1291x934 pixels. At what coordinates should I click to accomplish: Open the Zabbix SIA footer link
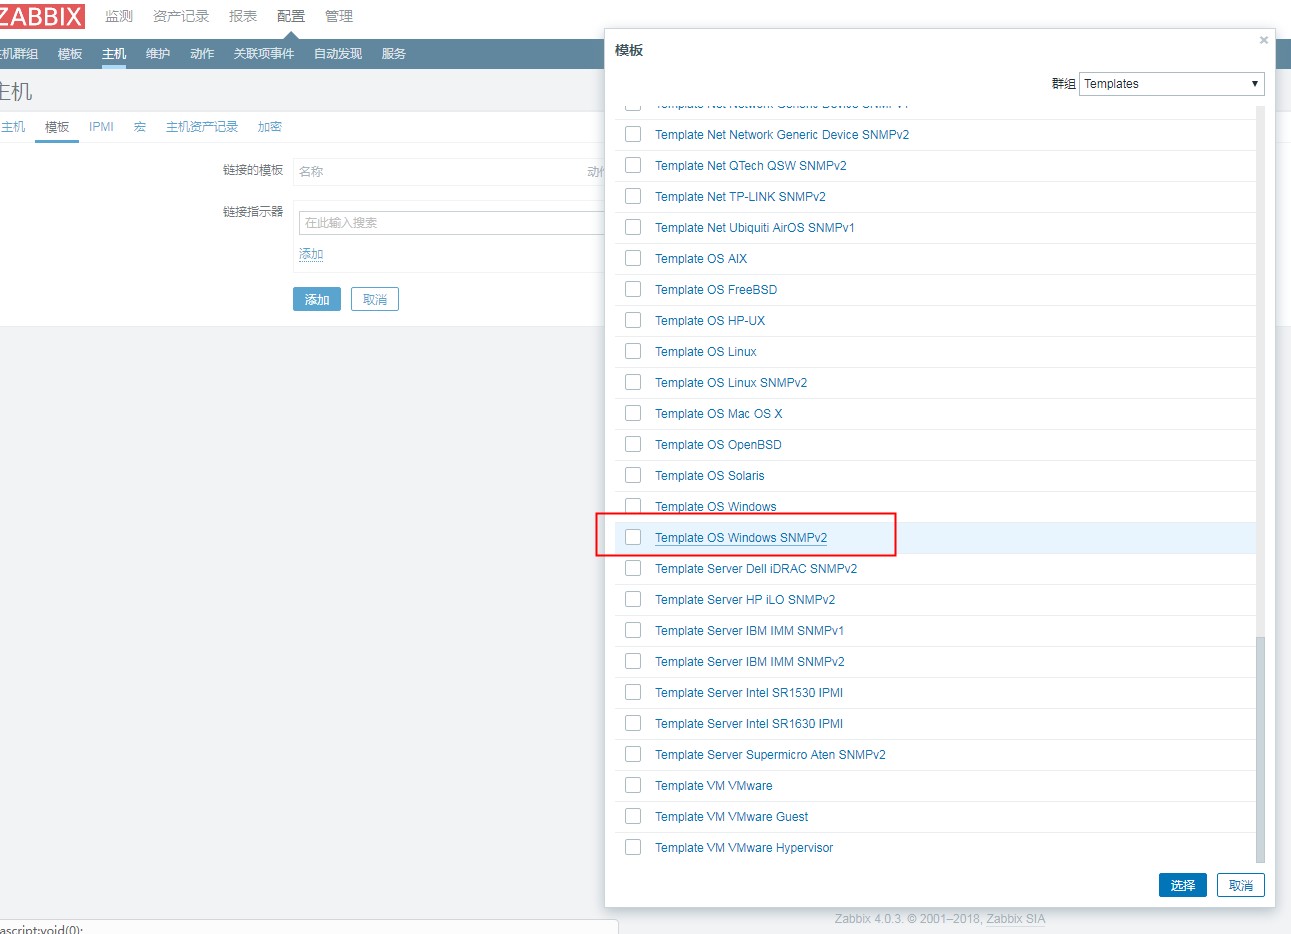point(1015,919)
